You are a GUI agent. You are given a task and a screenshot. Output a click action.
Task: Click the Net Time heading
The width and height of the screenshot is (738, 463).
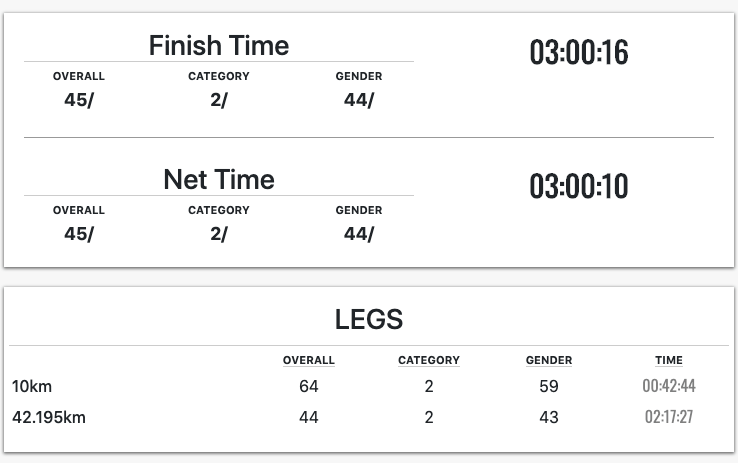click(219, 180)
